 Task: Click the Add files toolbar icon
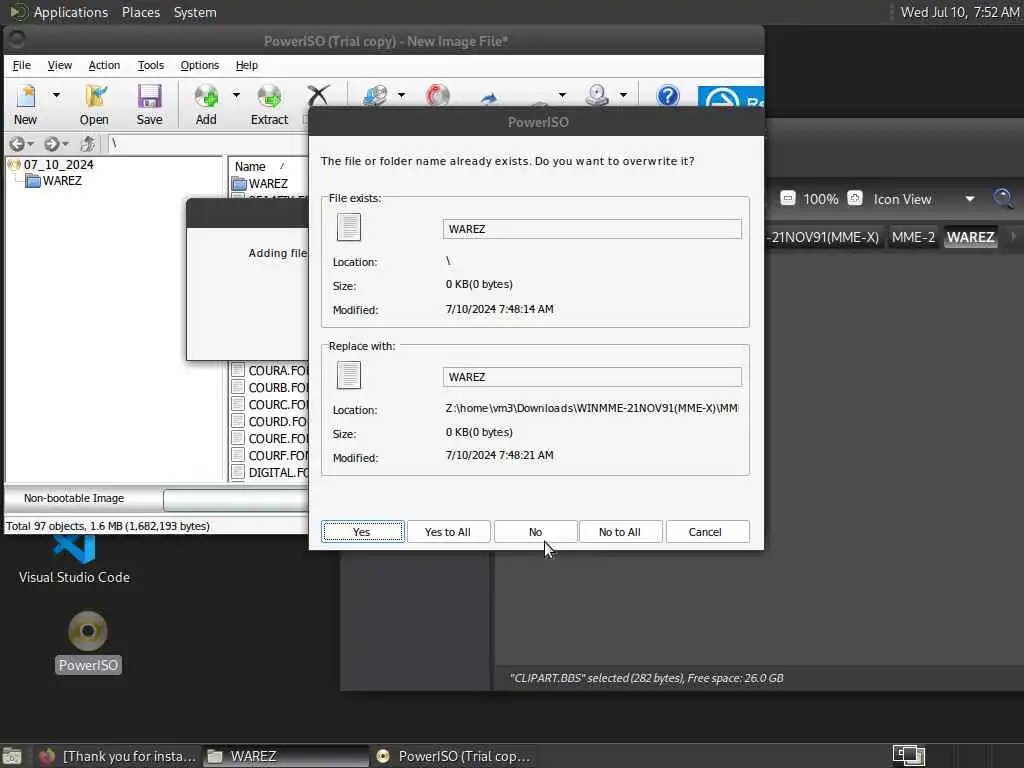(x=206, y=104)
